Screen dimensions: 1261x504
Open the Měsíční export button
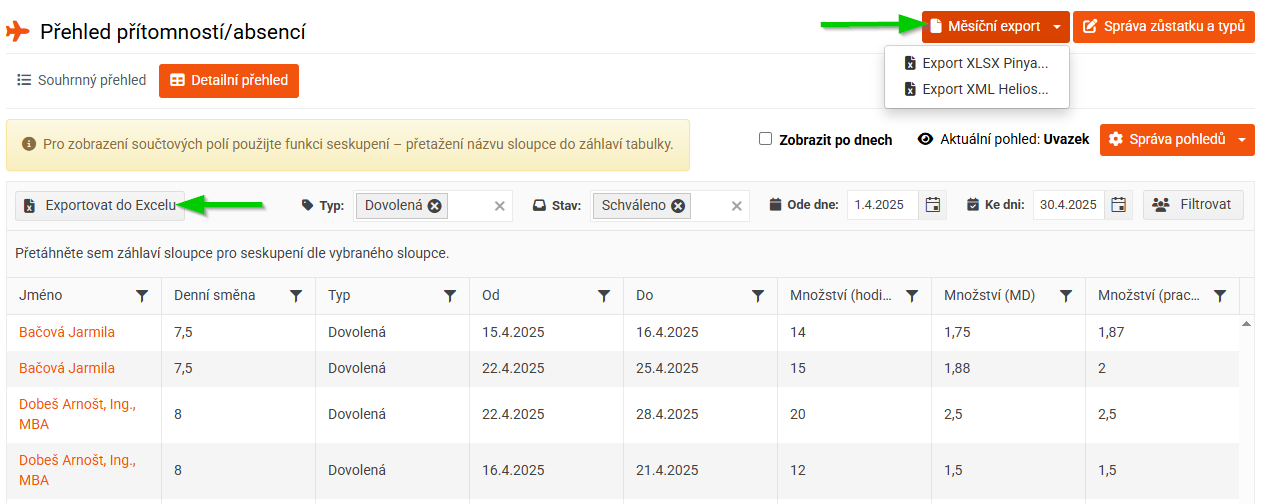[x=983, y=27]
